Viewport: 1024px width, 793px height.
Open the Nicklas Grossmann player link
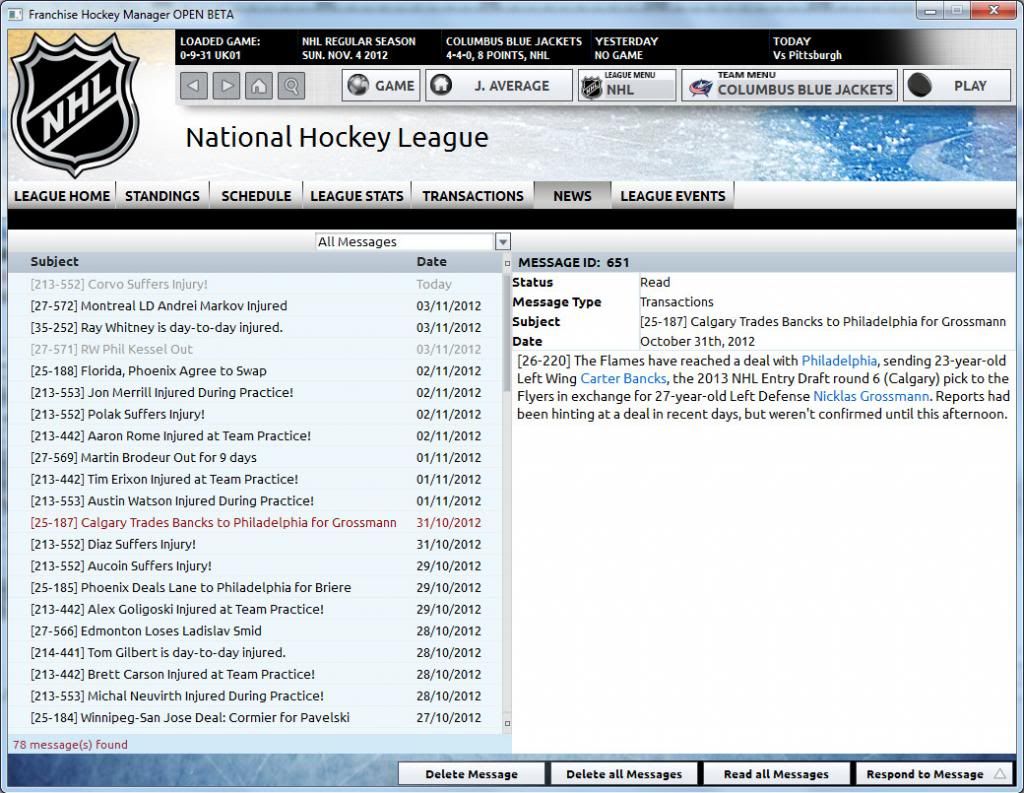871,396
